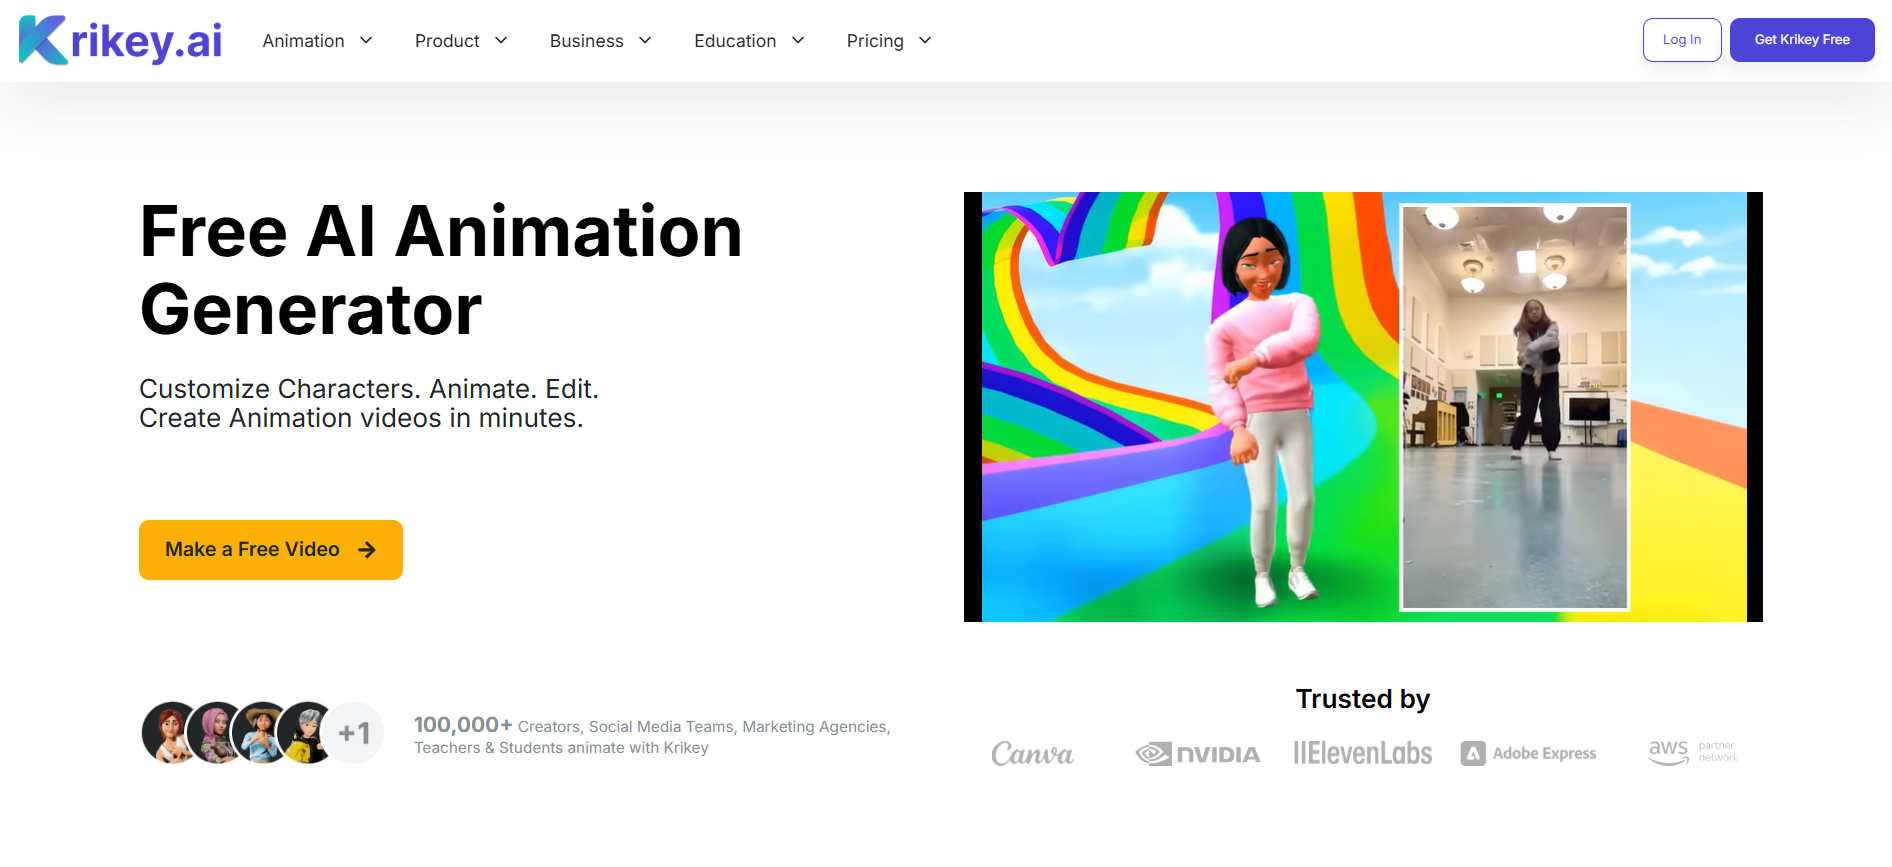The image size is (1892, 867).
Task: Expand the Business chevron arrow
Action: [645, 40]
